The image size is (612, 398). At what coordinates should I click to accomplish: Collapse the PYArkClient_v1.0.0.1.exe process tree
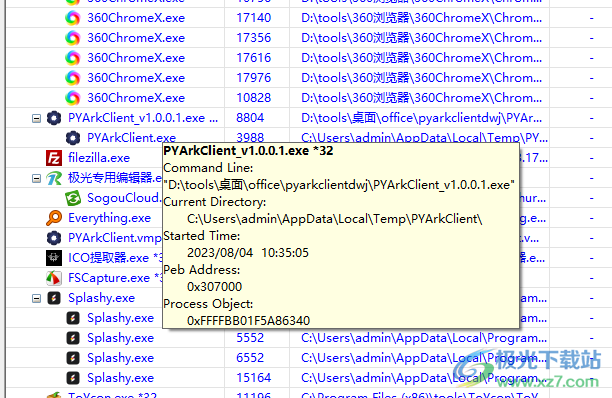[x=36, y=118]
